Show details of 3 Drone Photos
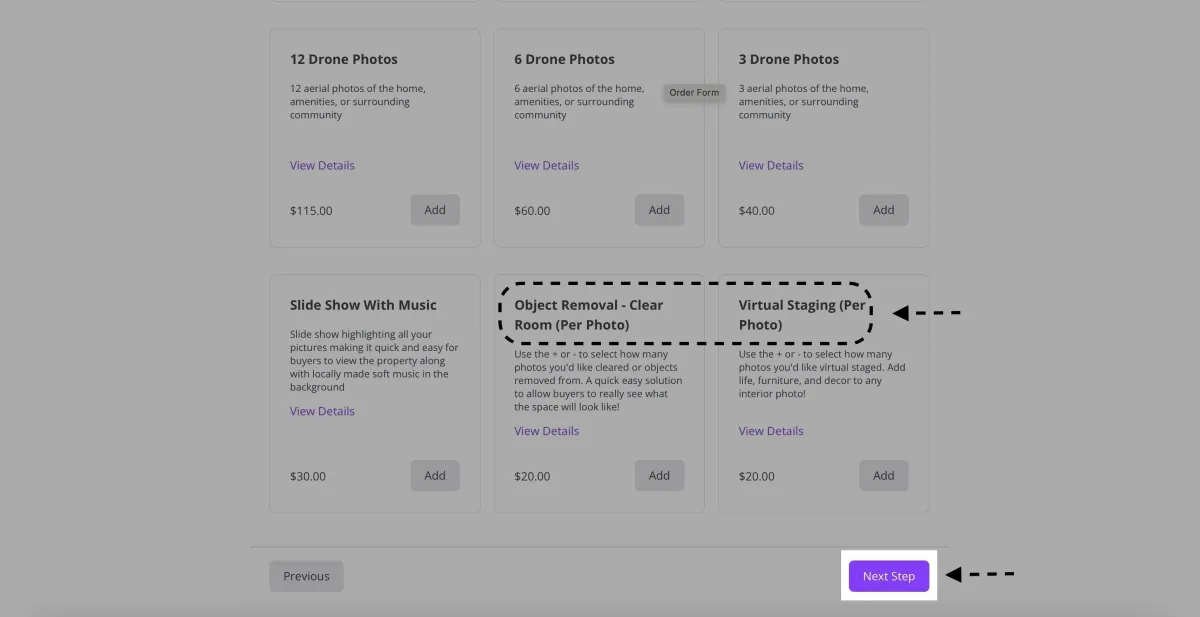The height and width of the screenshot is (617, 1200). coord(770,166)
